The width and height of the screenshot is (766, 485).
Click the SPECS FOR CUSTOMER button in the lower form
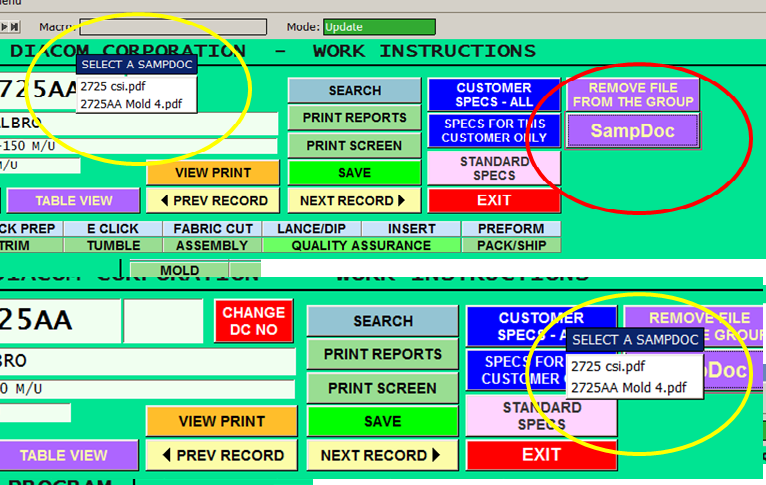tap(516, 370)
